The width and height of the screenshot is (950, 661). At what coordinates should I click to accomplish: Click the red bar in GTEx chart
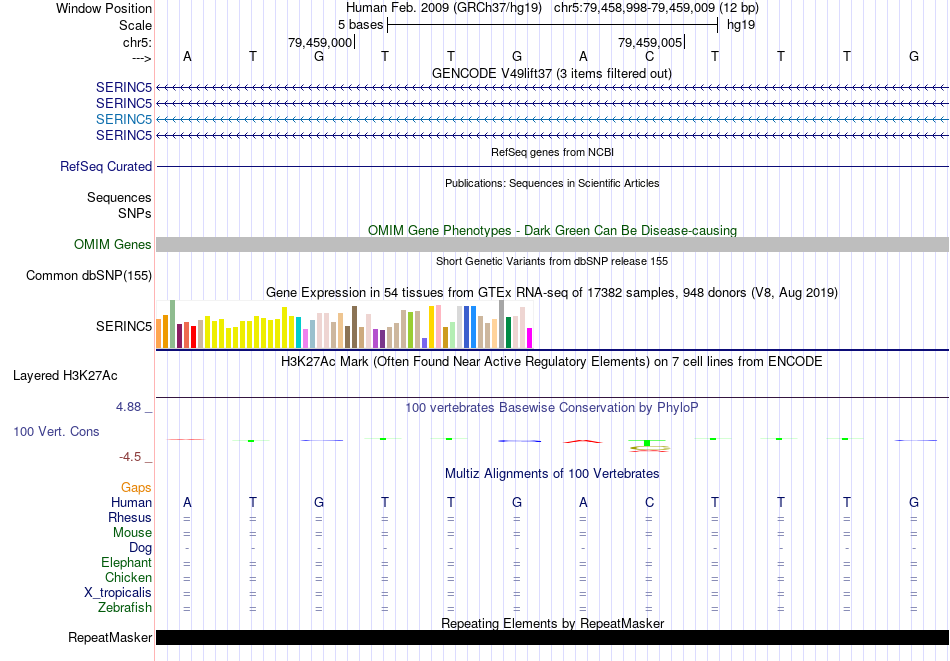point(193,337)
